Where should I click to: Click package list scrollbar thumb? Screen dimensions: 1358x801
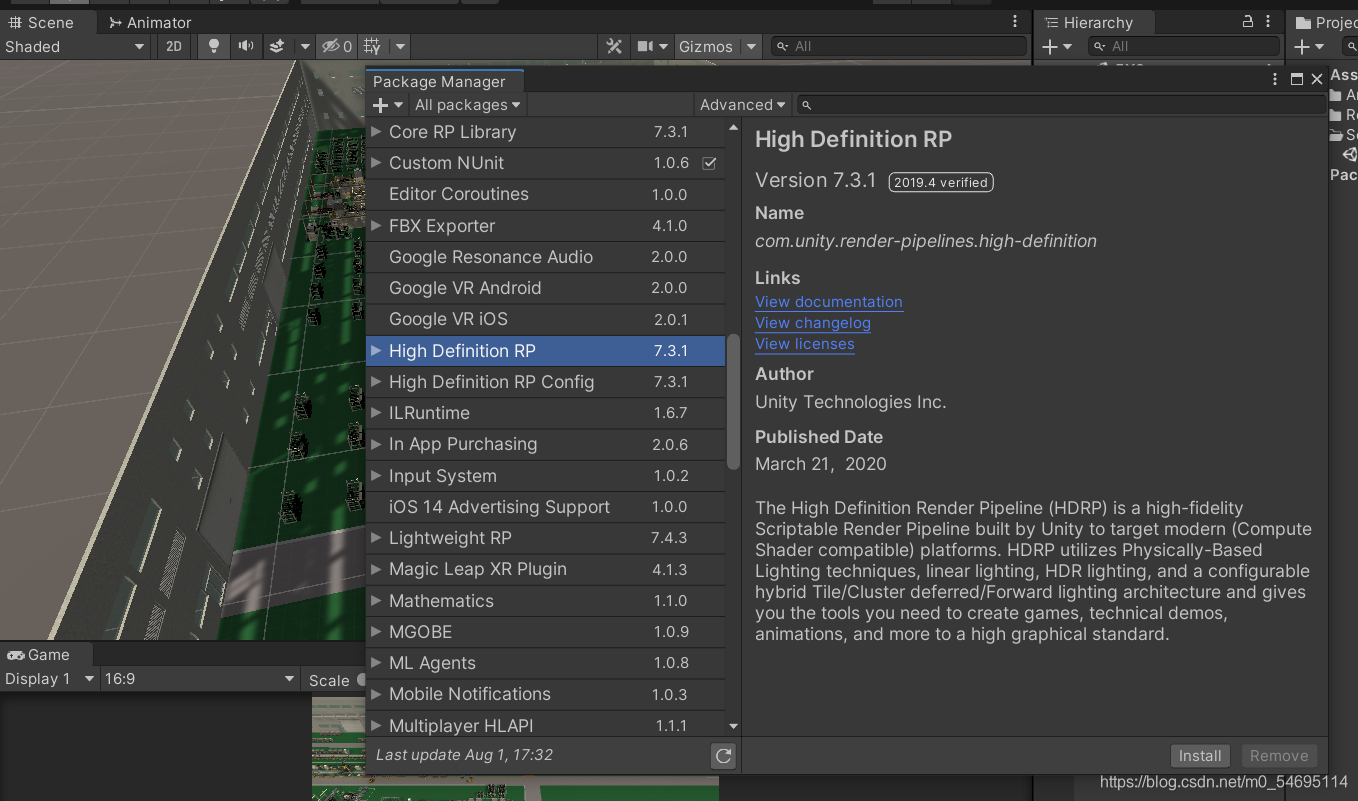tap(733, 402)
